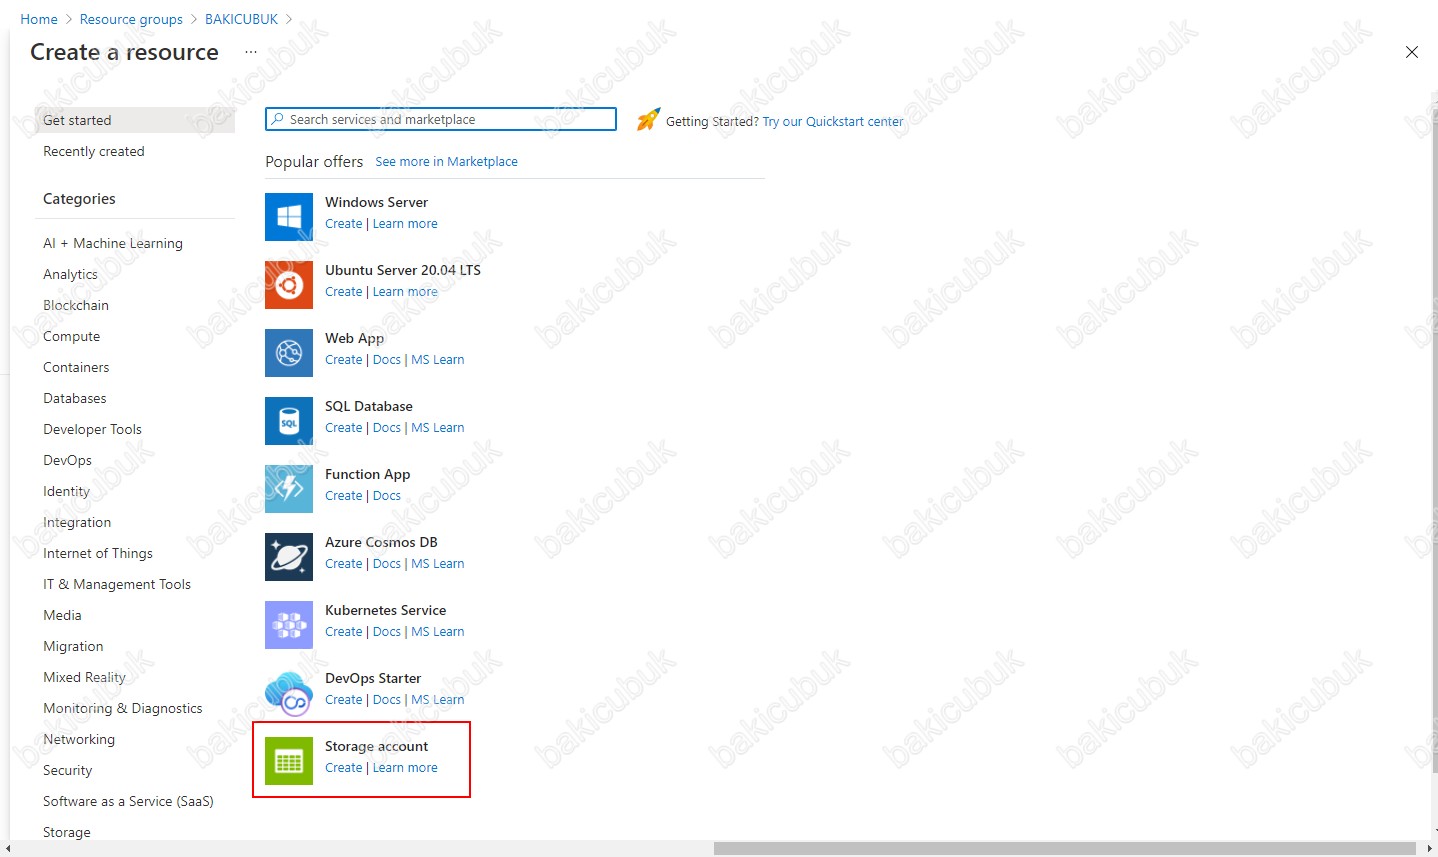Select Get started in the sidebar
The image size is (1438, 857).
pyautogui.click(x=135, y=120)
